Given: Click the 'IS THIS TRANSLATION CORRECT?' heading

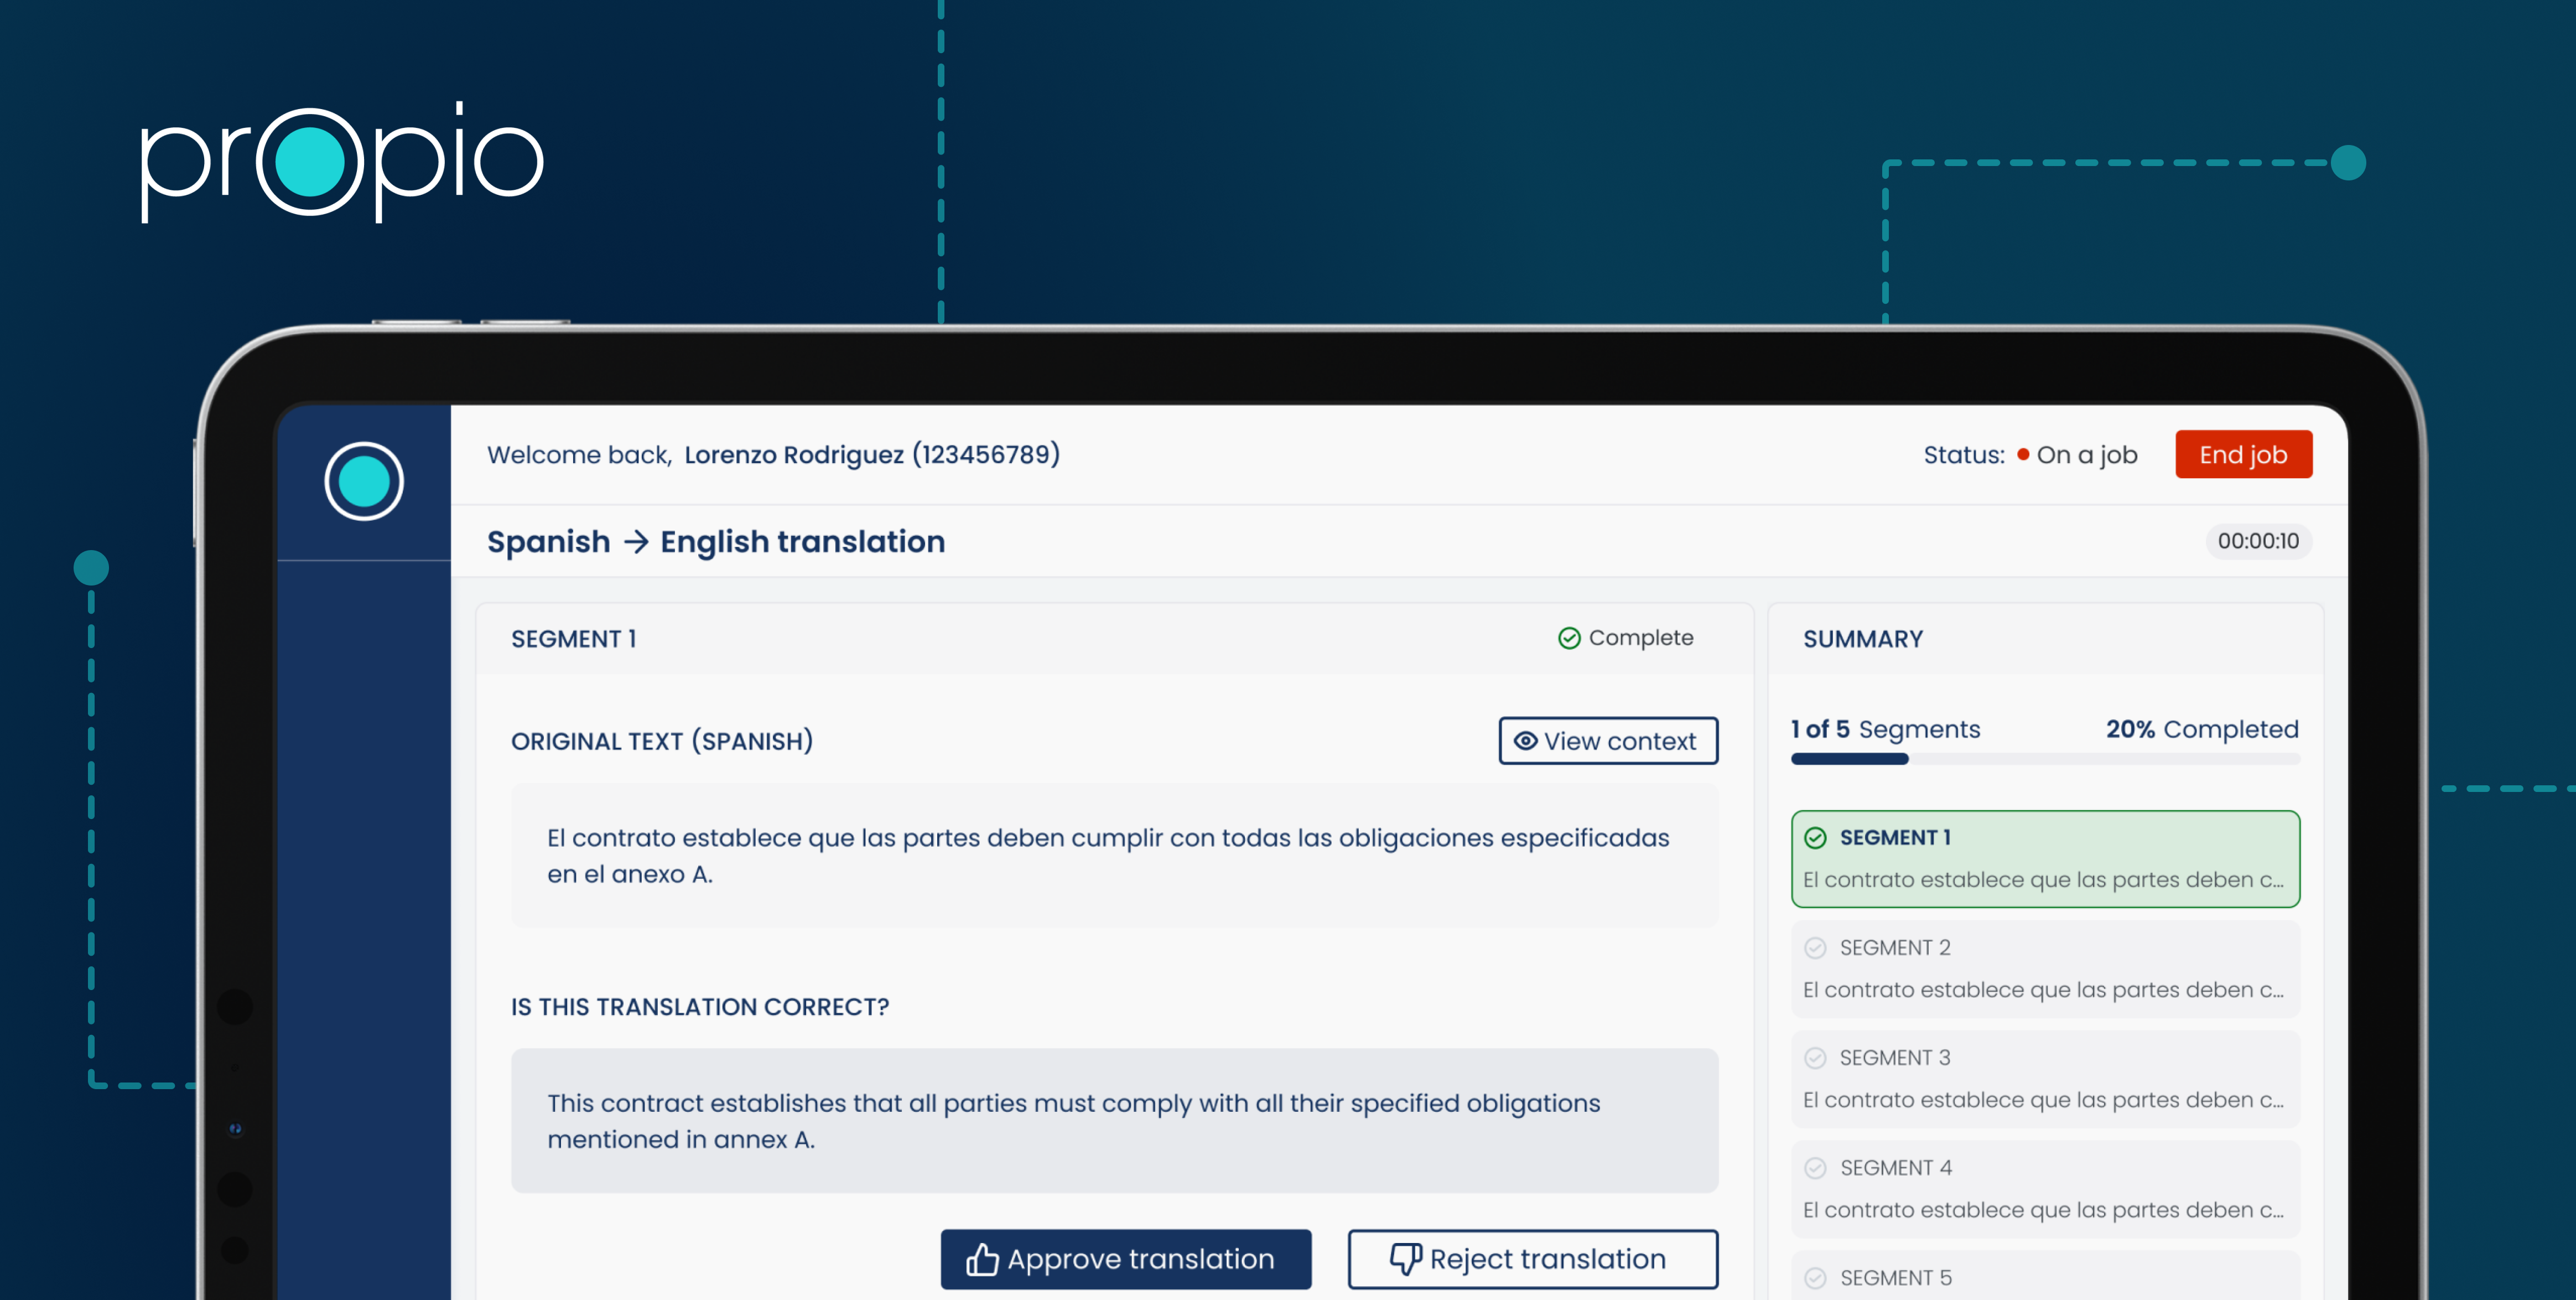Looking at the screenshot, I should (x=700, y=1007).
